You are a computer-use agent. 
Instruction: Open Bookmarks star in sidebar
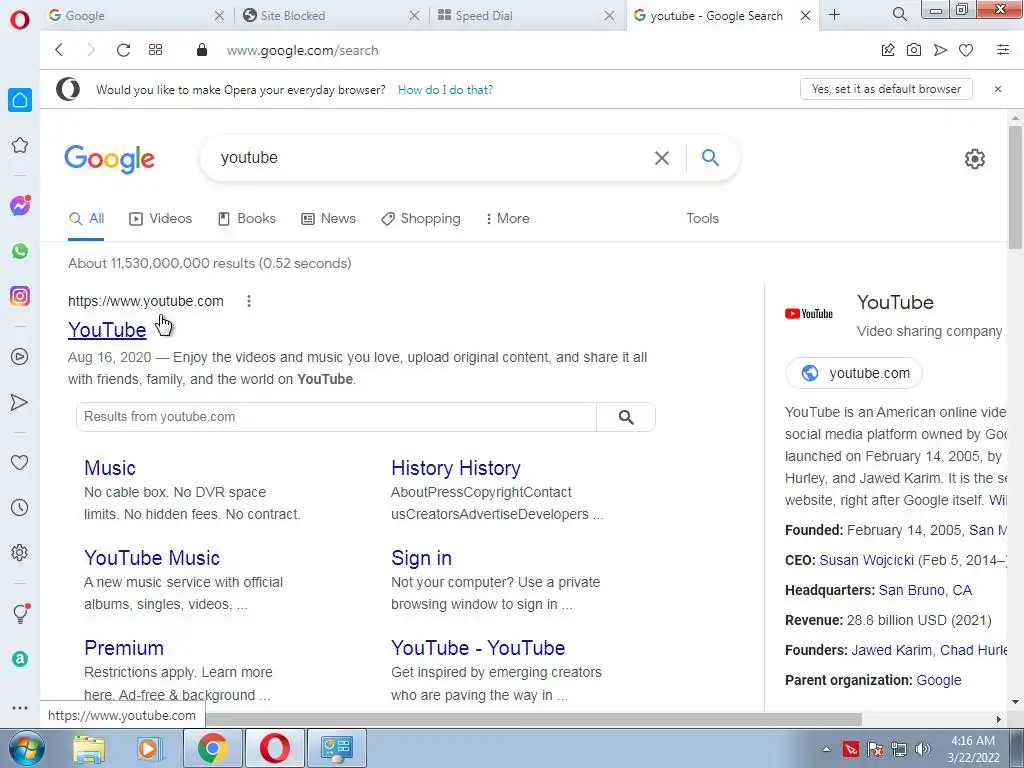[20, 145]
